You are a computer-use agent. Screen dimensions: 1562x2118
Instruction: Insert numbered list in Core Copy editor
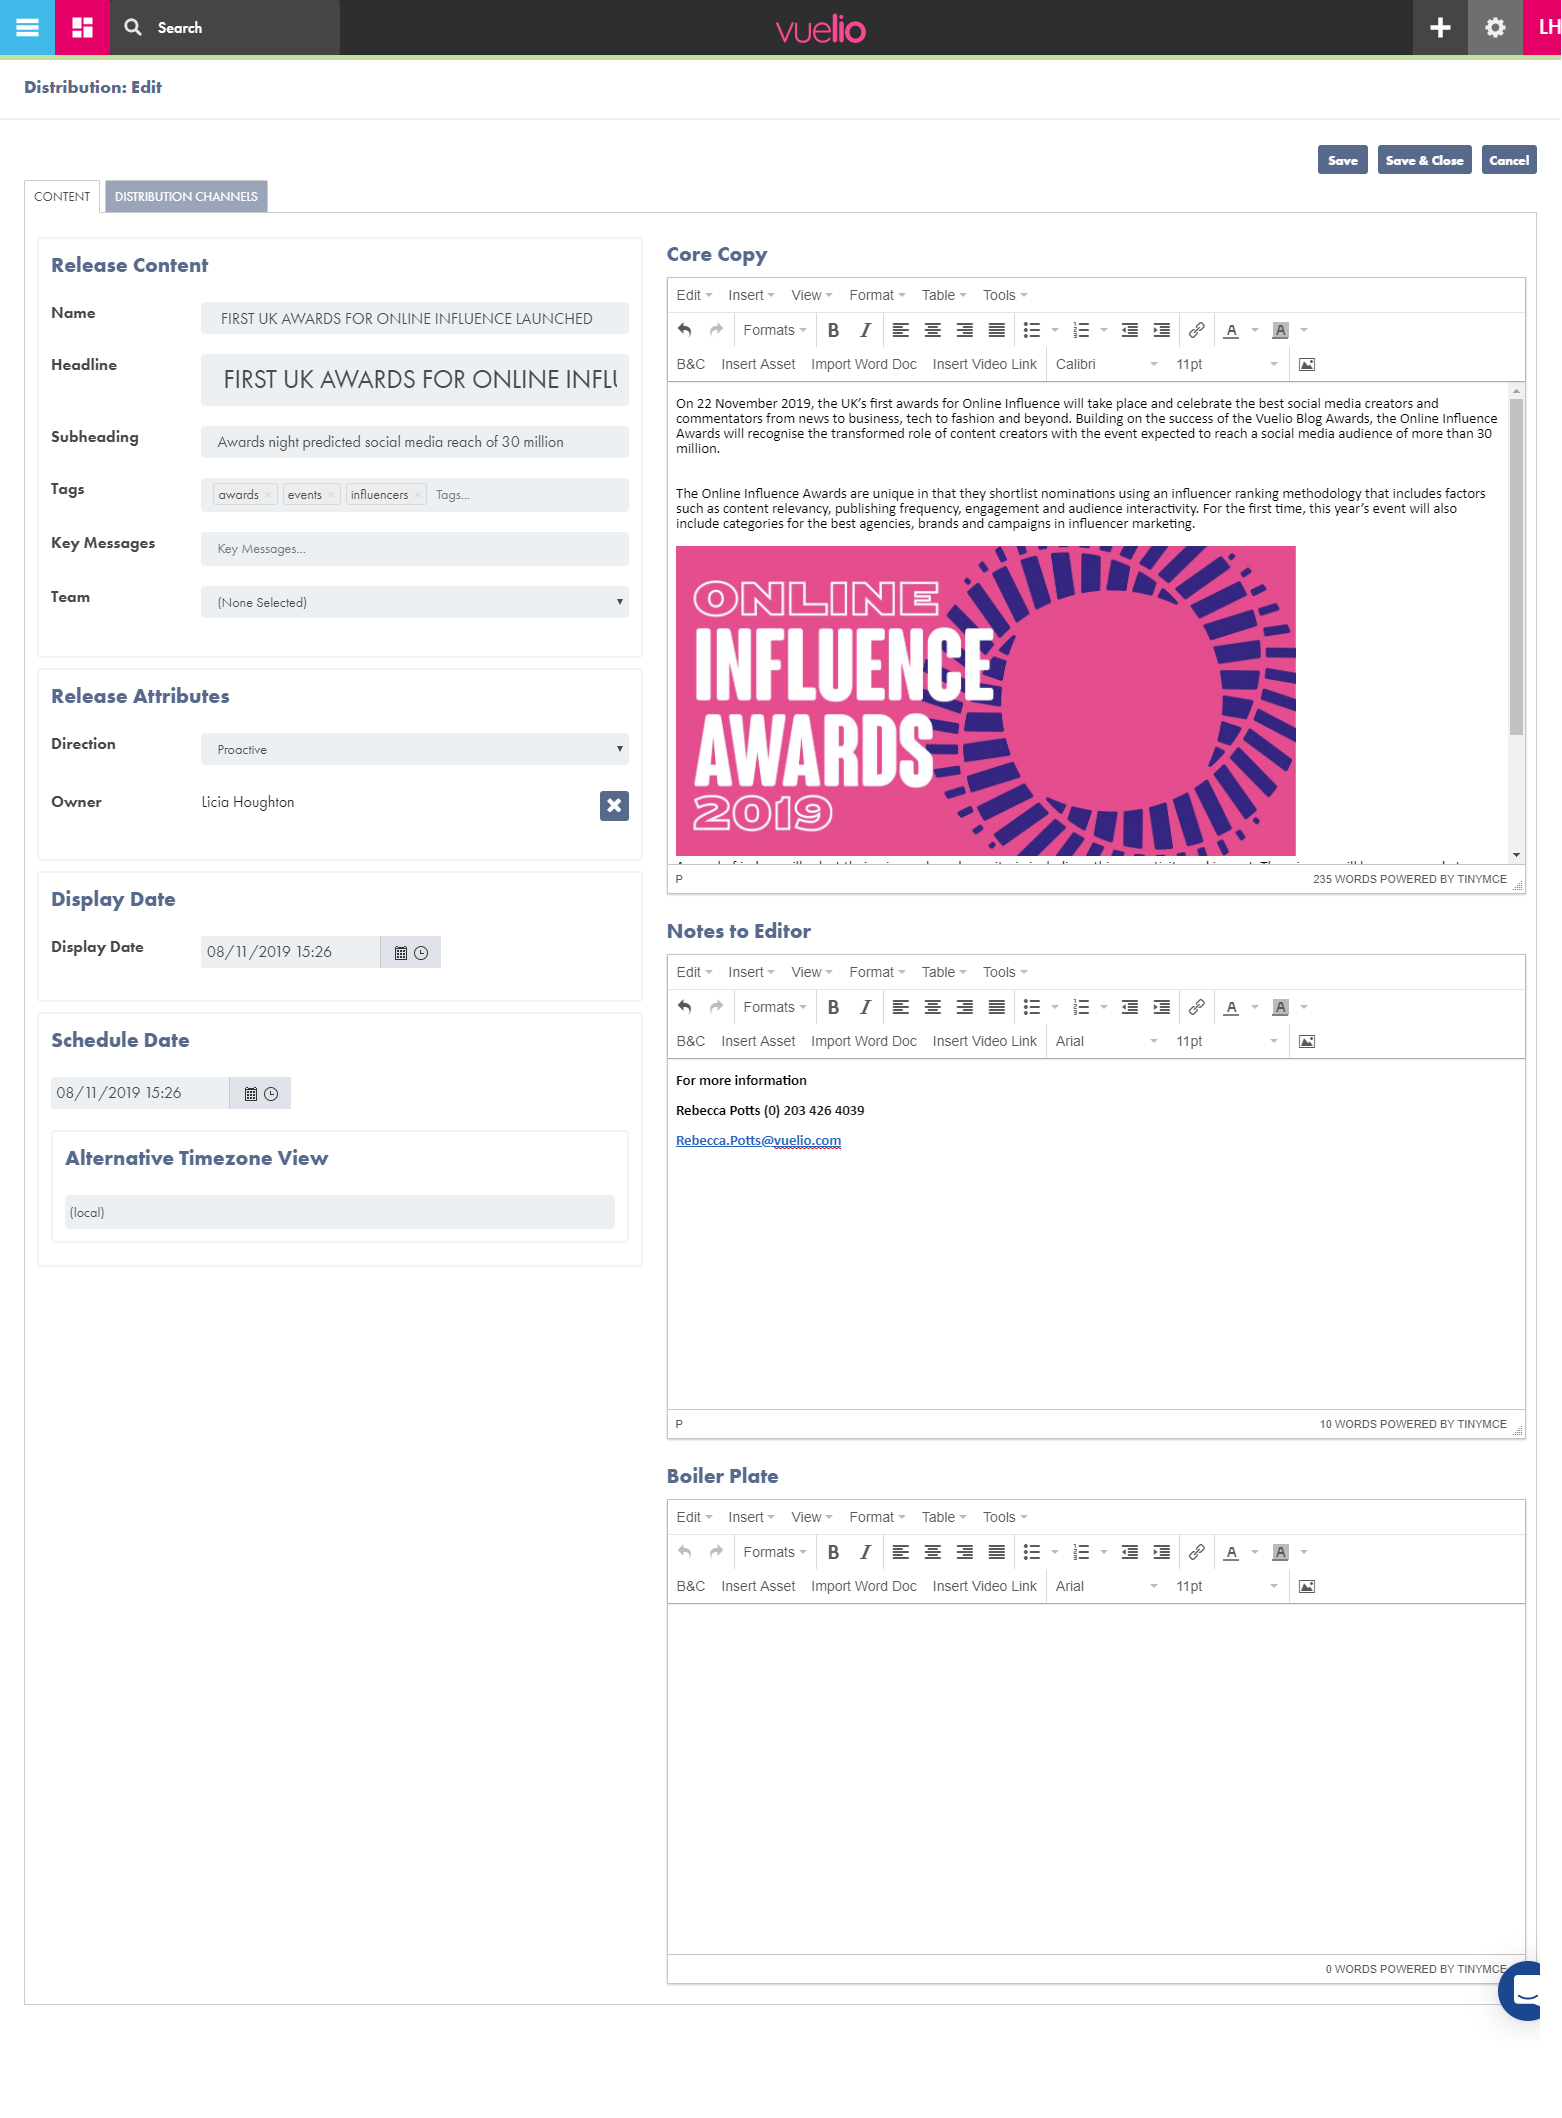1081,330
